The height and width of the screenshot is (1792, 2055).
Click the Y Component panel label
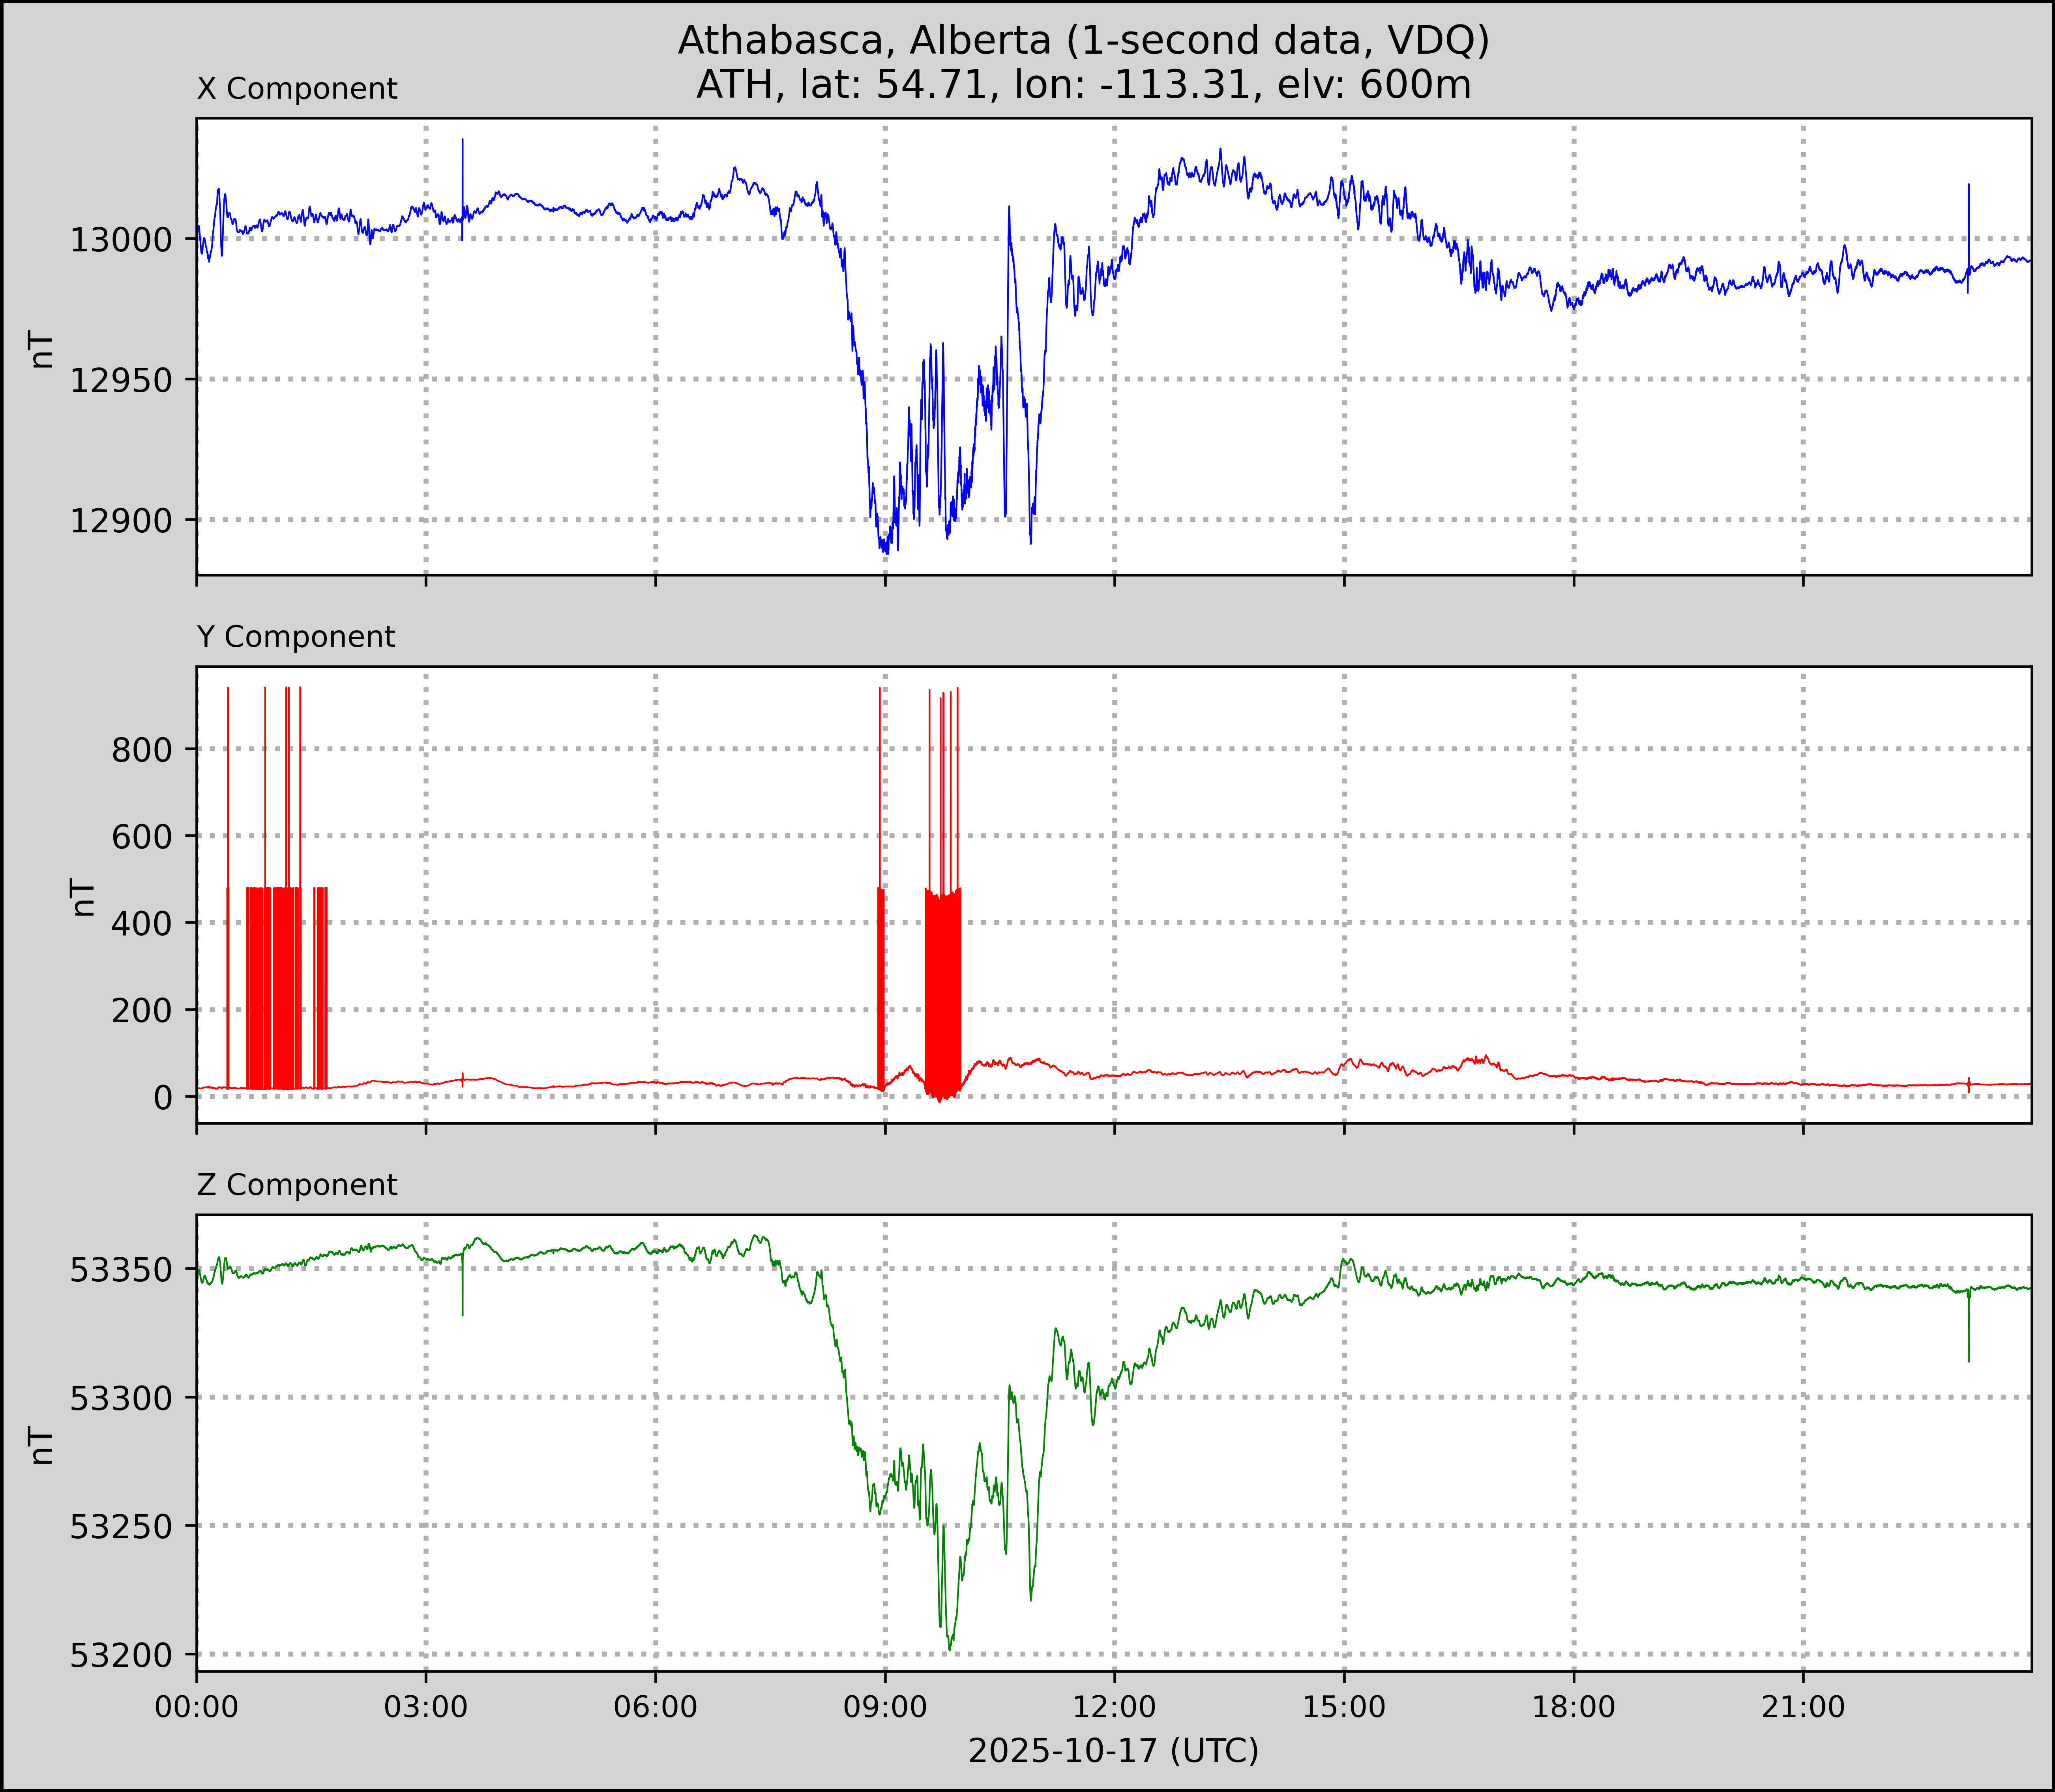[296, 637]
